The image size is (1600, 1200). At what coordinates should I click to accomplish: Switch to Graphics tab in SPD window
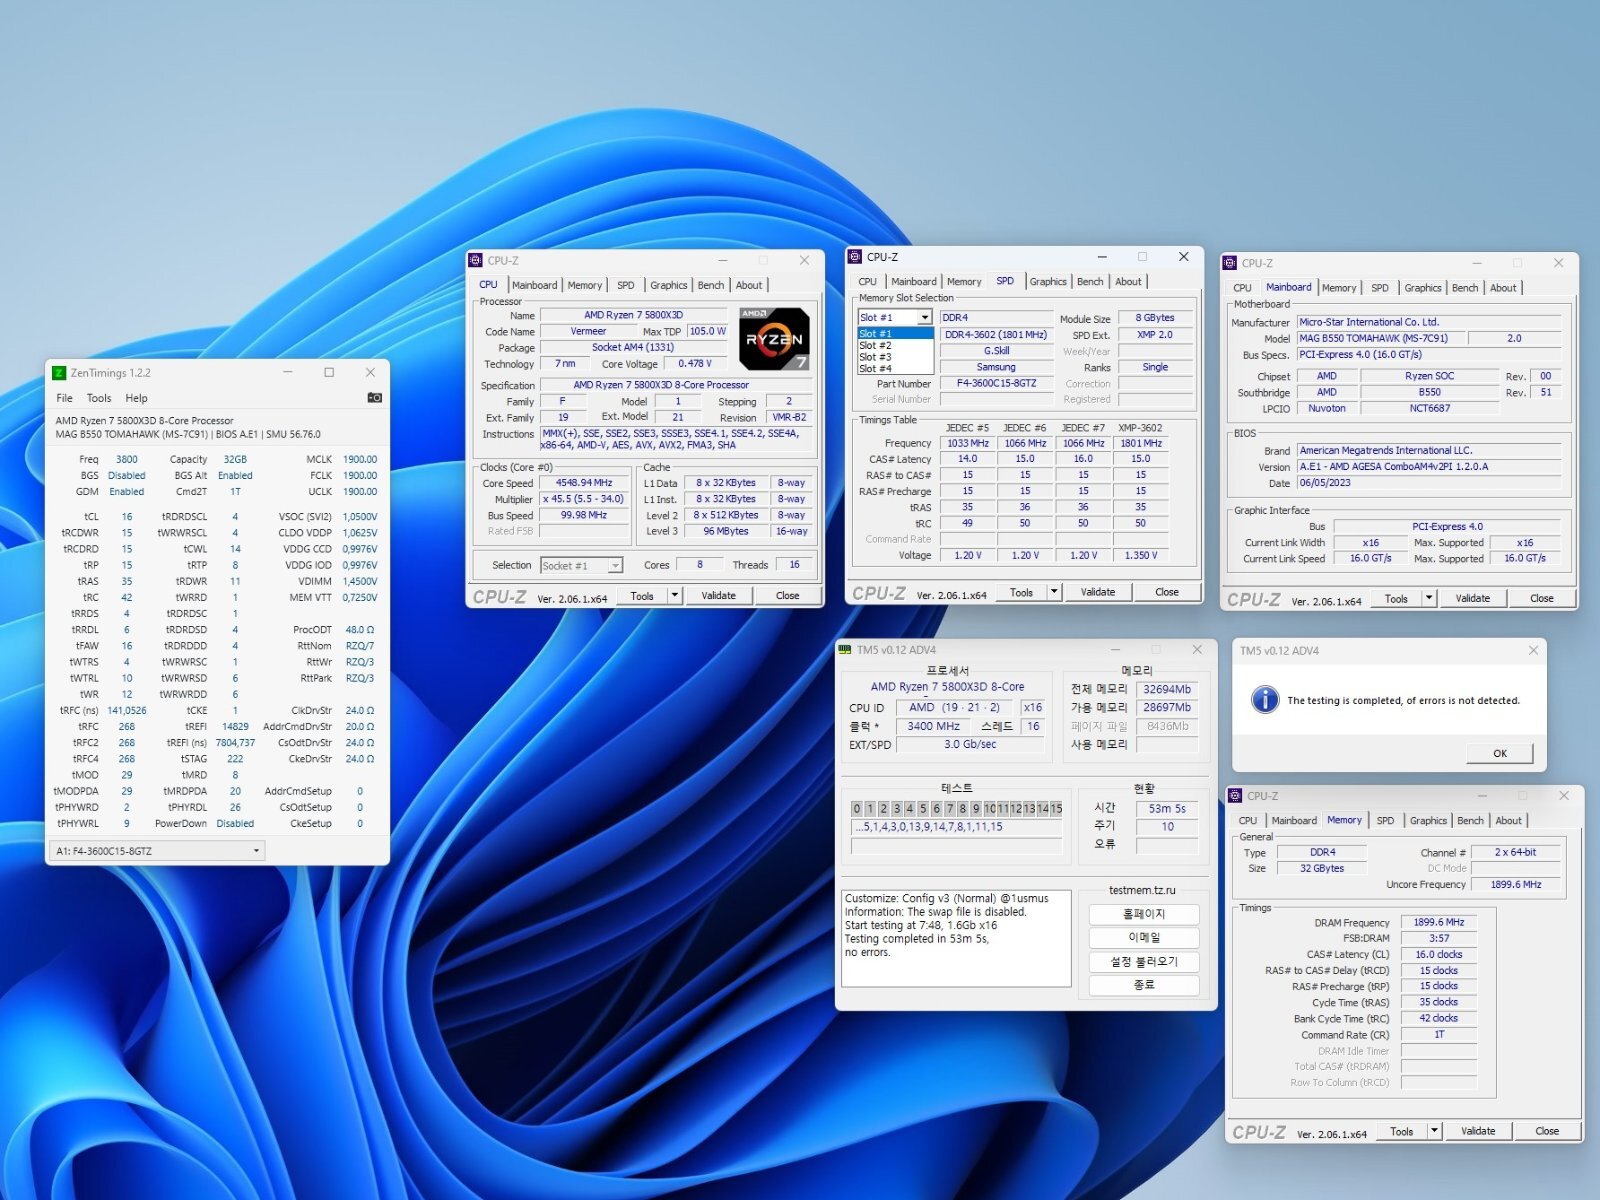(x=1048, y=282)
